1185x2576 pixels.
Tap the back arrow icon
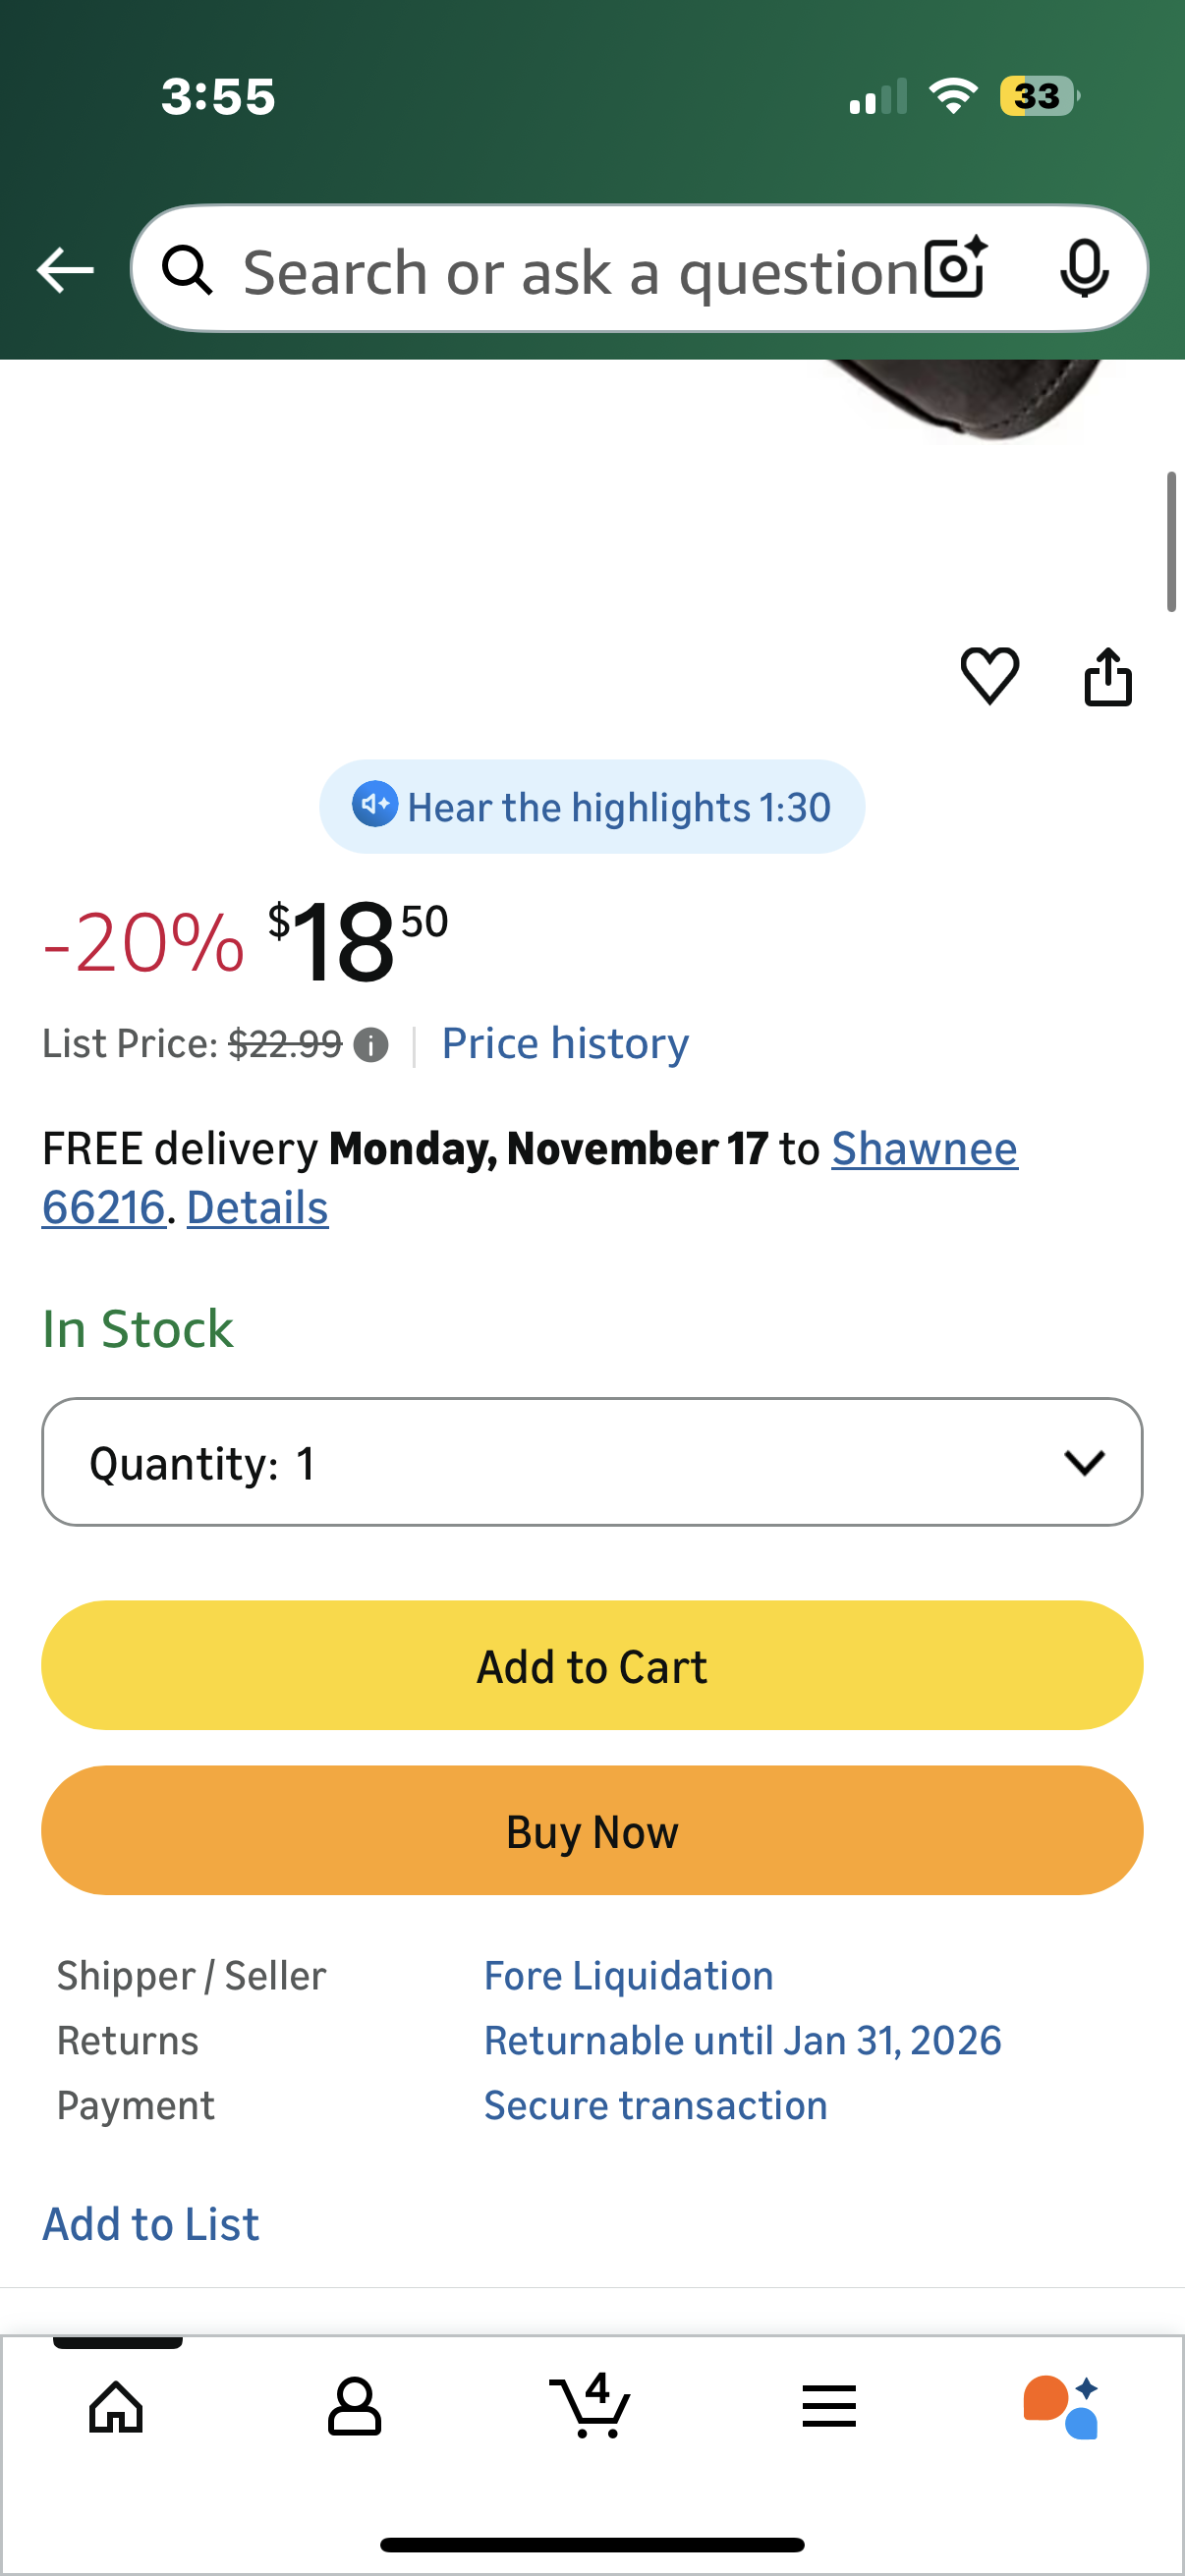click(x=65, y=270)
